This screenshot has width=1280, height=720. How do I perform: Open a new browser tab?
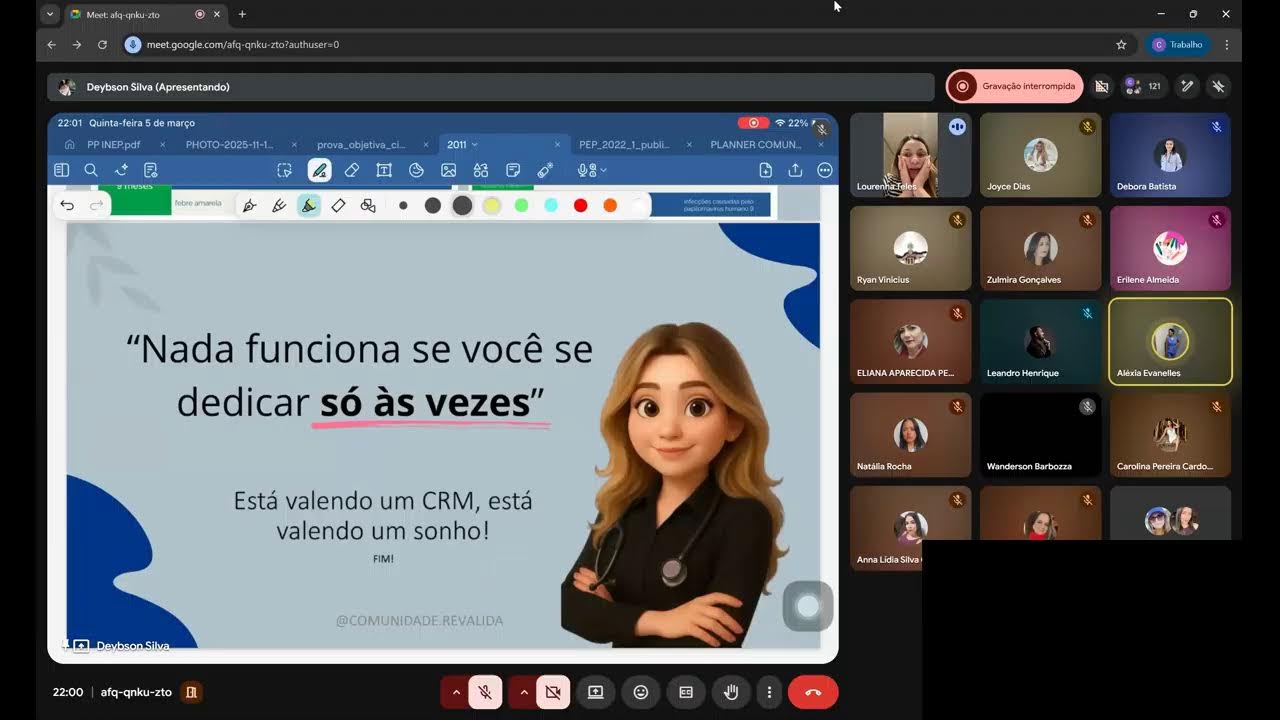pos(242,14)
